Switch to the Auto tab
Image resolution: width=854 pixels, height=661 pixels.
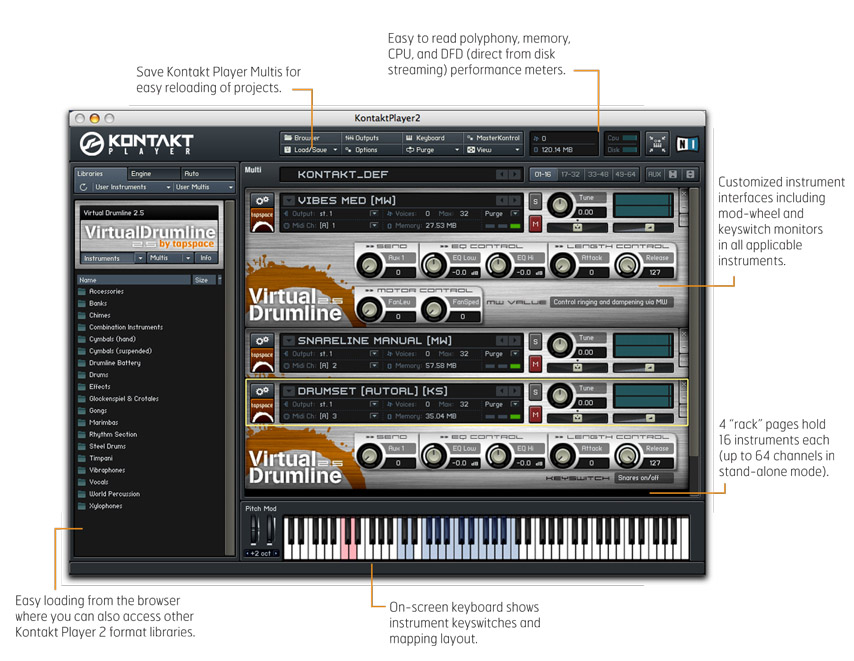pyautogui.click(x=208, y=174)
